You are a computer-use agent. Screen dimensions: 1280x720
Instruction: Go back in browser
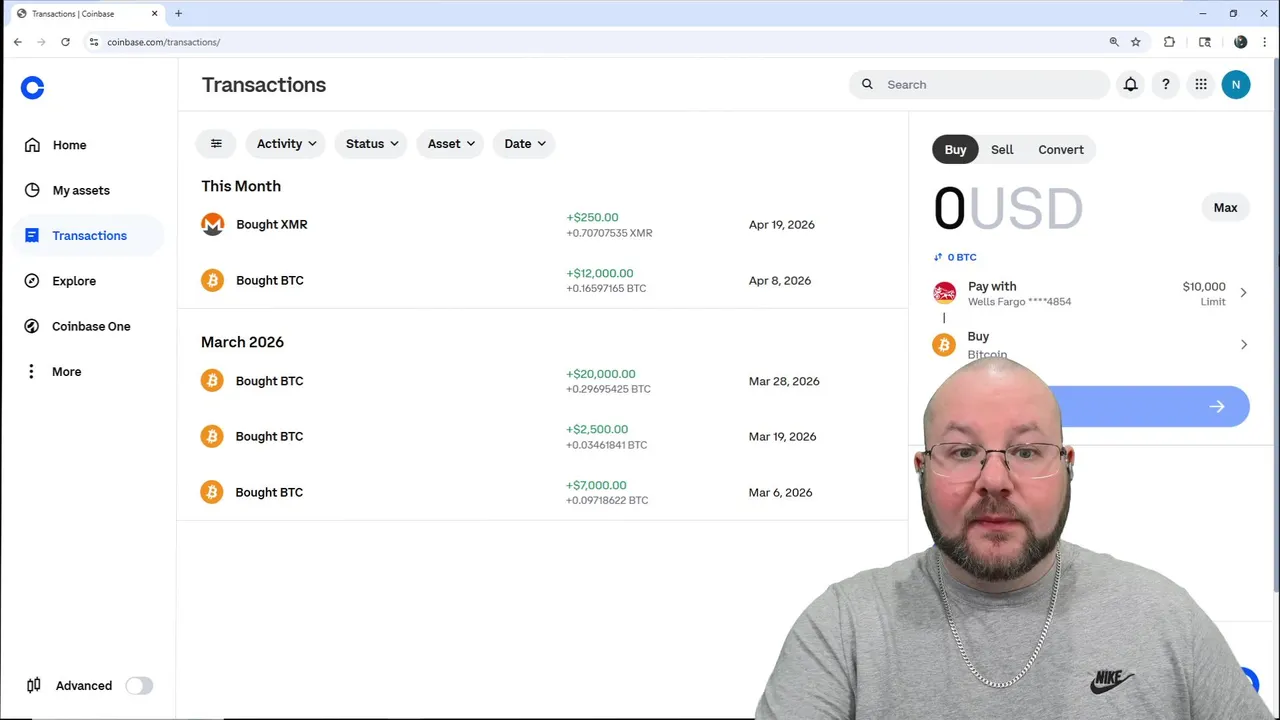click(18, 42)
